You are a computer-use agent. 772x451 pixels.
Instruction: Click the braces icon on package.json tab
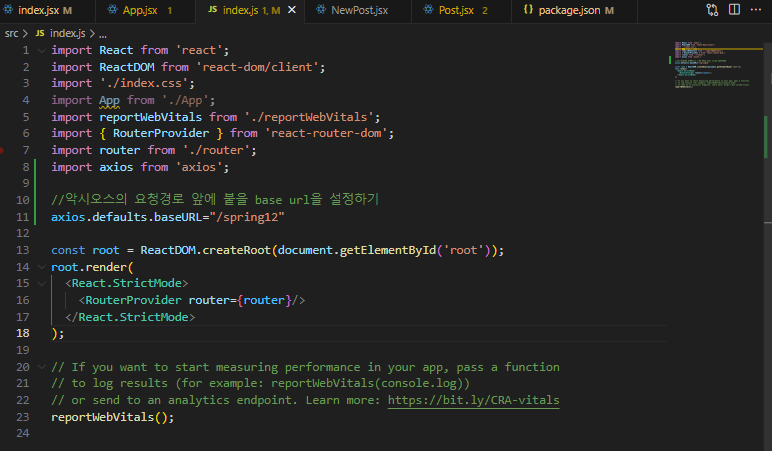tap(528, 10)
